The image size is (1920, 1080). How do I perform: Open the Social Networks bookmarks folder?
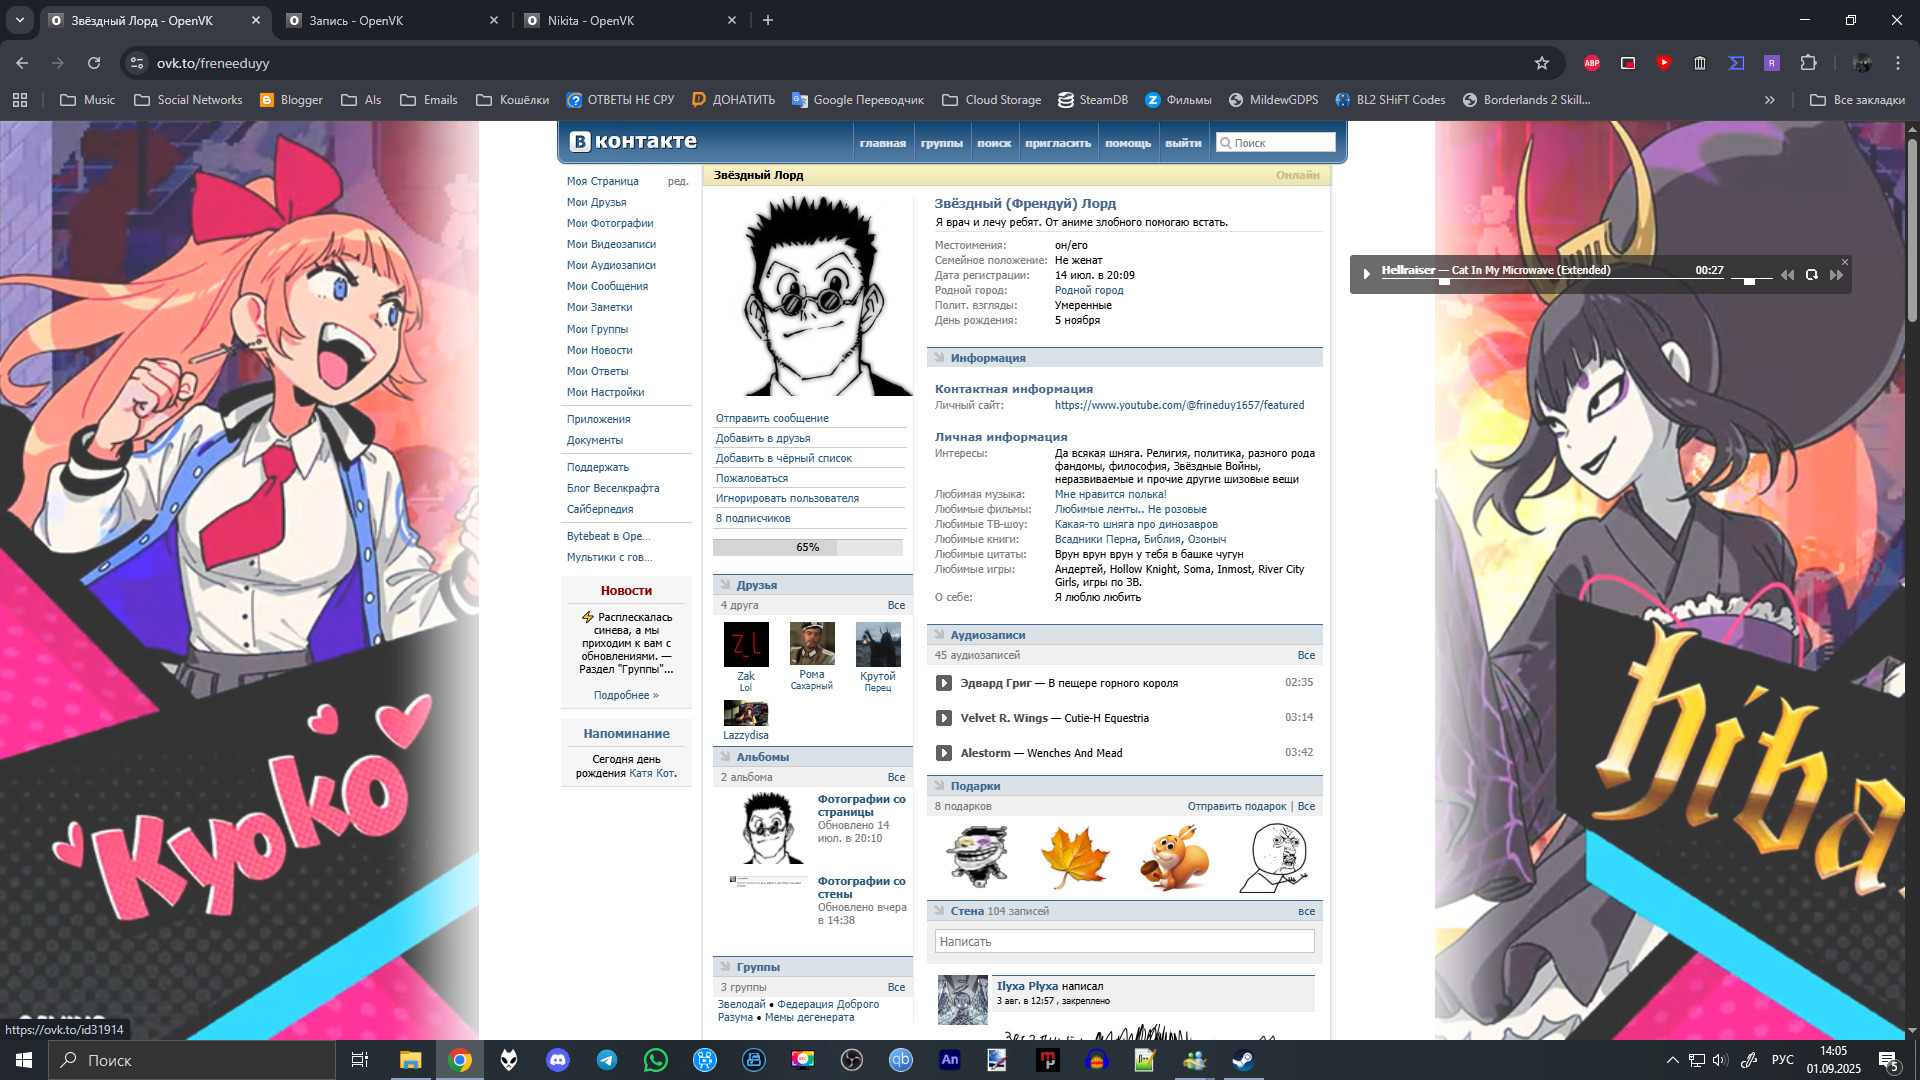[188, 100]
